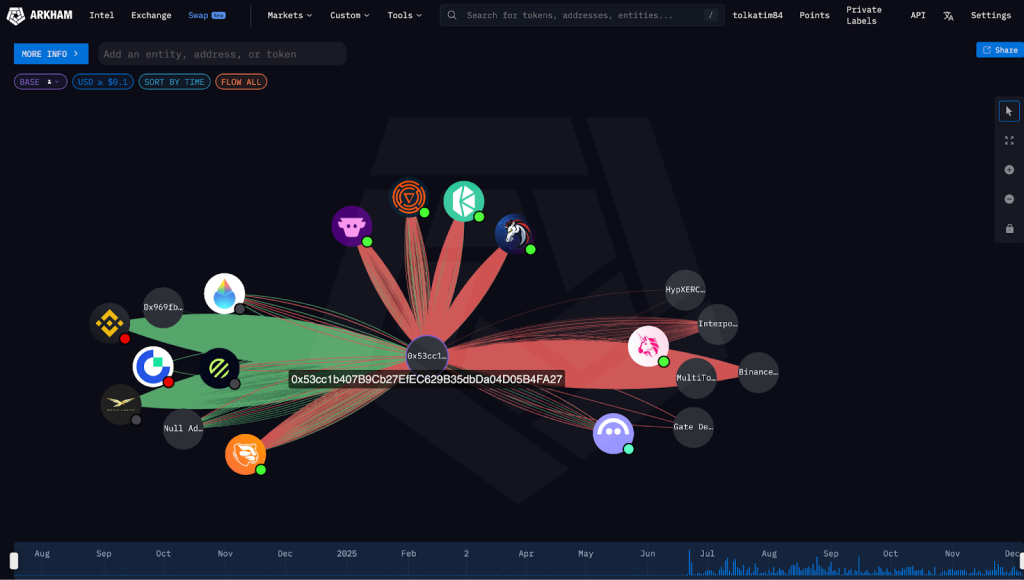Open the Intel menu item
Image resolution: width=1024 pixels, height=580 pixels.
pyautogui.click(x=101, y=16)
